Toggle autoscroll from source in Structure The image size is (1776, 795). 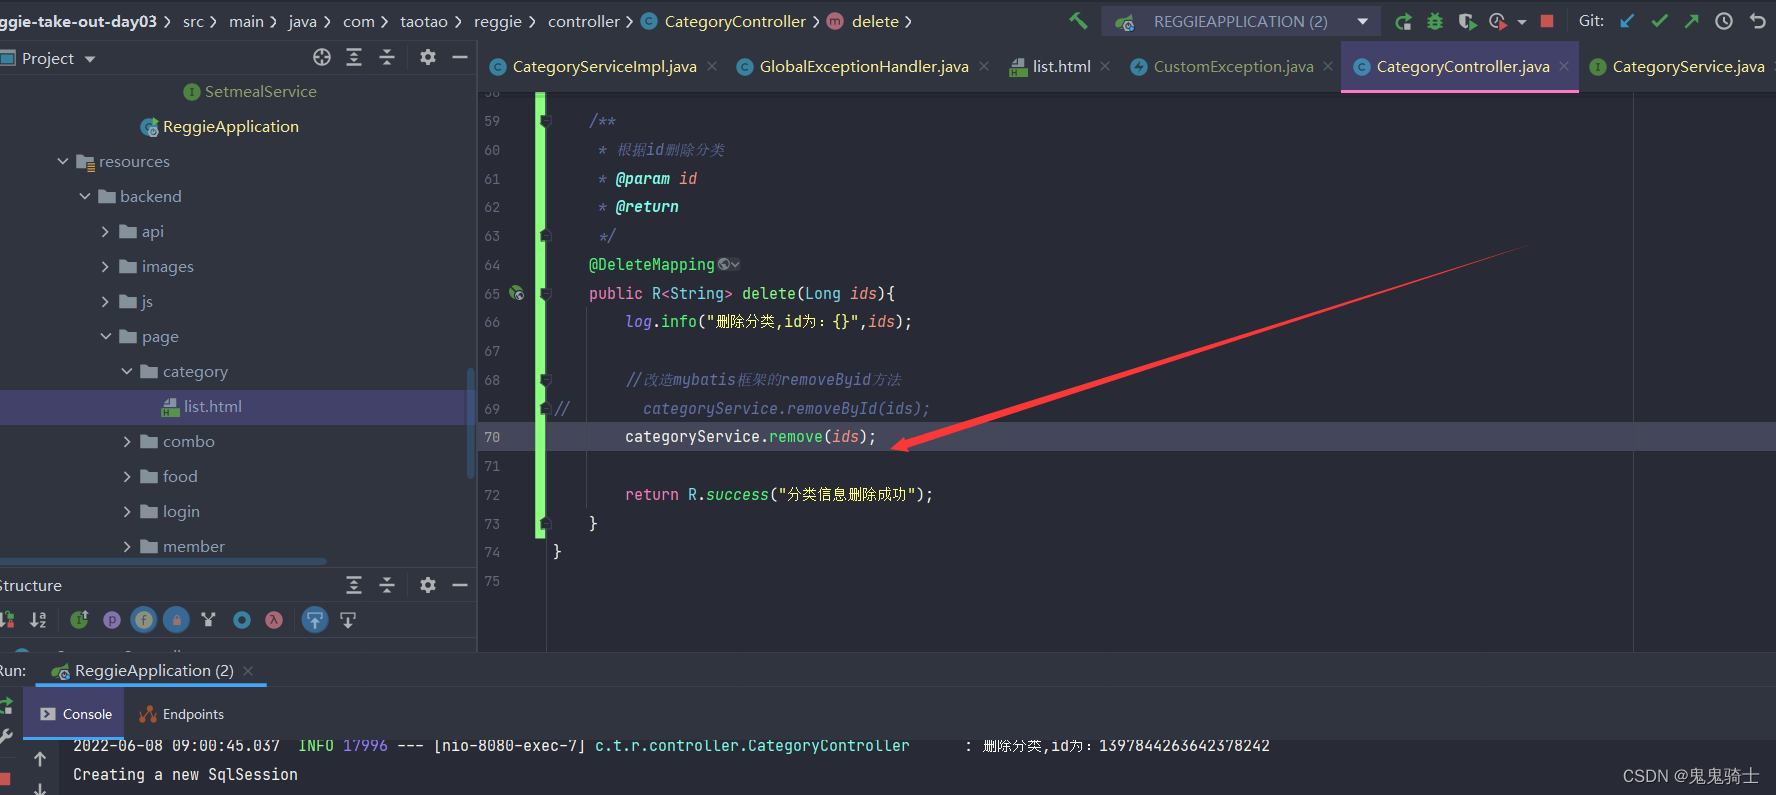[348, 620]
